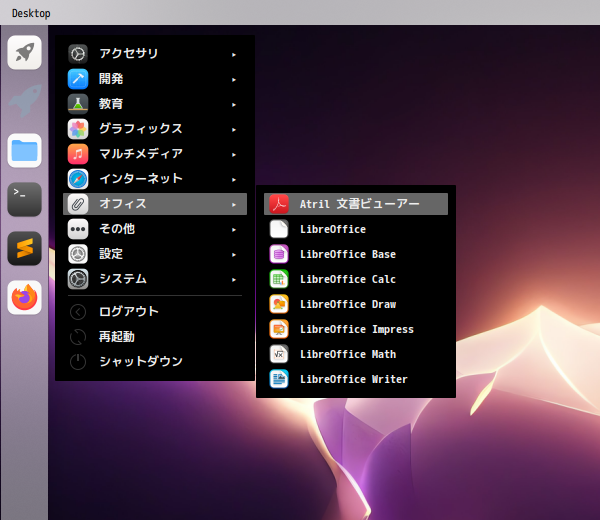The height and width of the screenshot is (520, 600).
Task: Choose シャットダウン to shut down
Action: [x=155, y=362]
